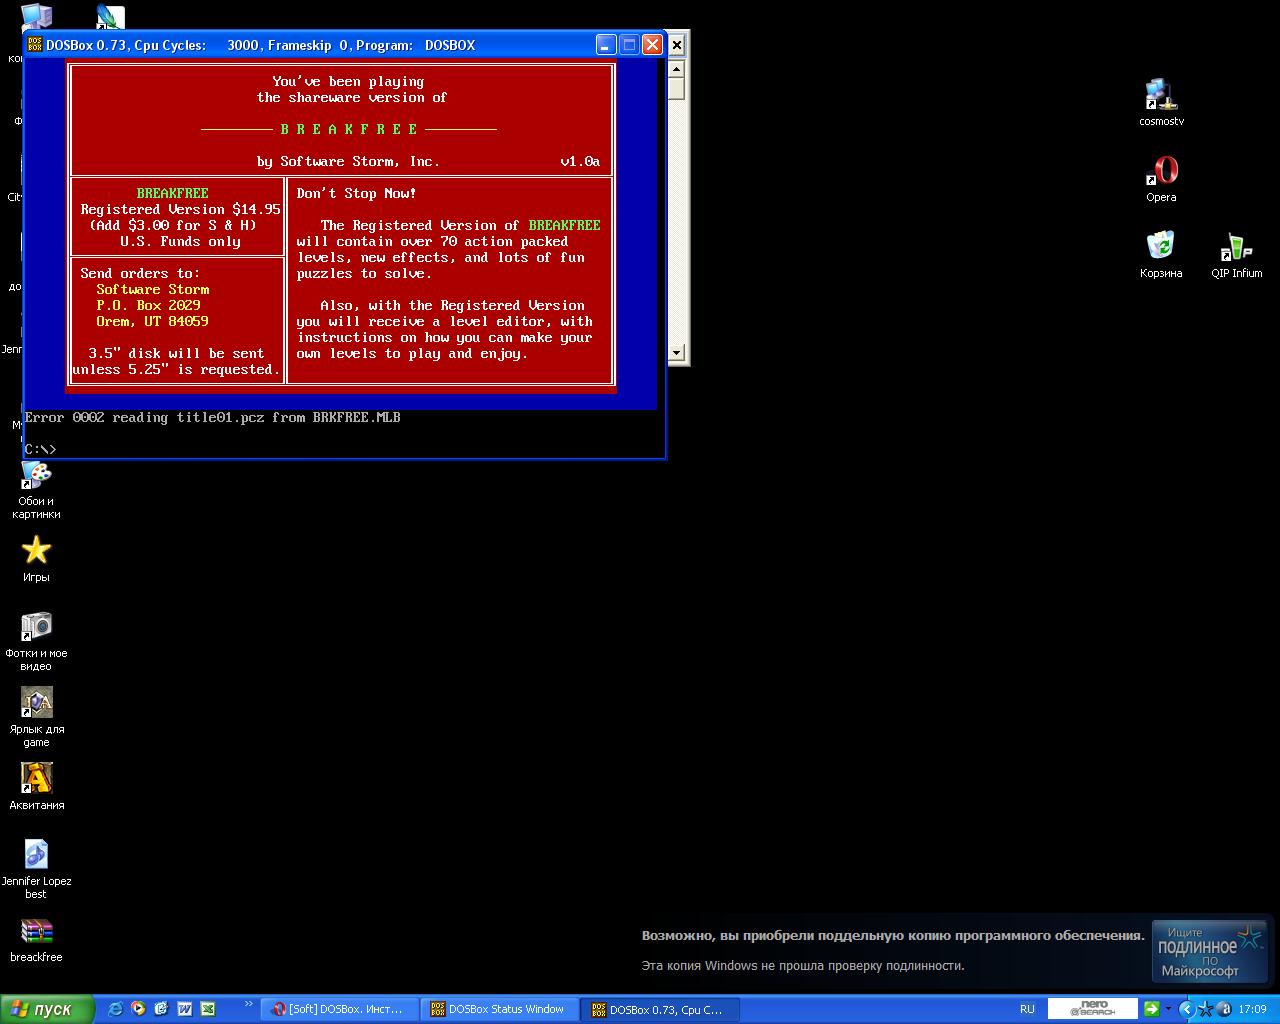Viewport: 1280px width, 1024px height.
Task: Click the 'U.S. Funds only' line
Action: click(180, 241)
